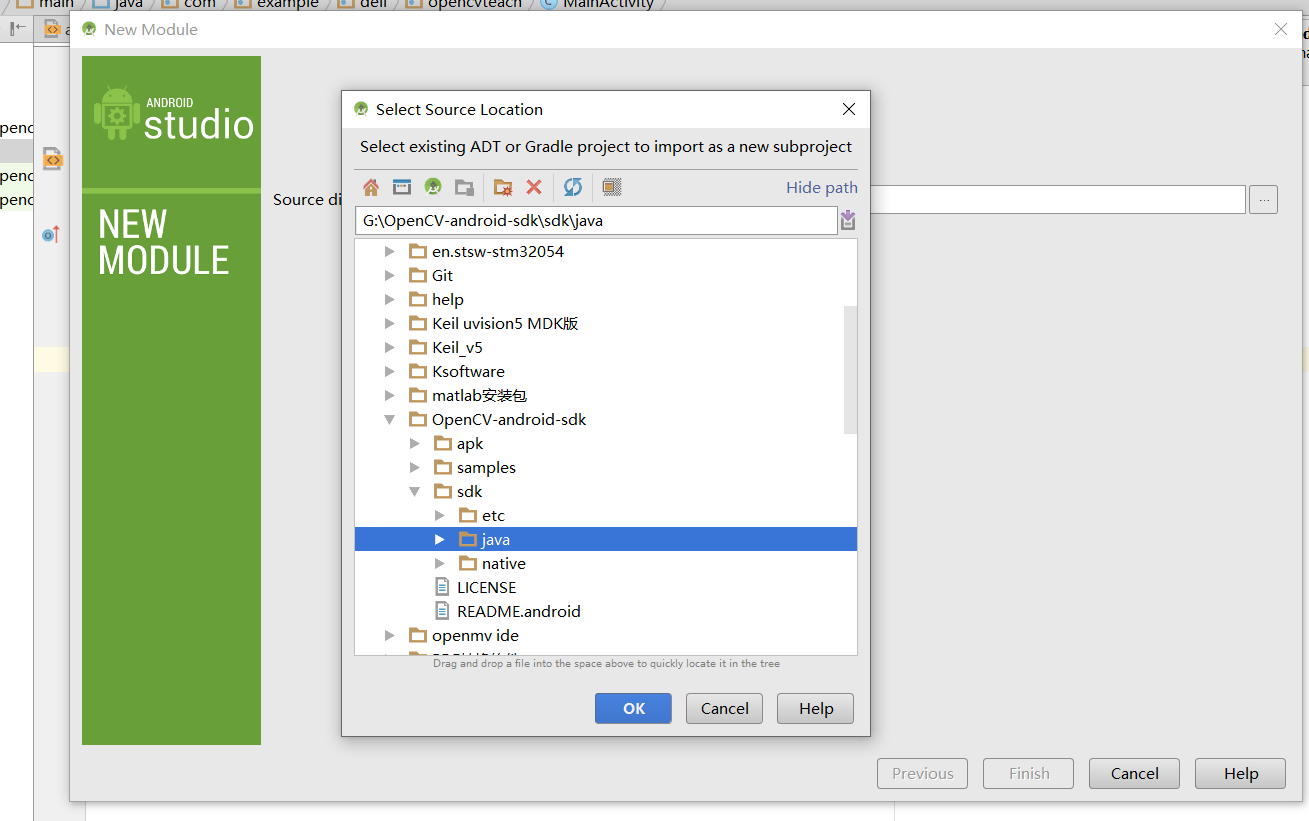
Task: Open Help in the New Module wizard
Action: 1240,773
